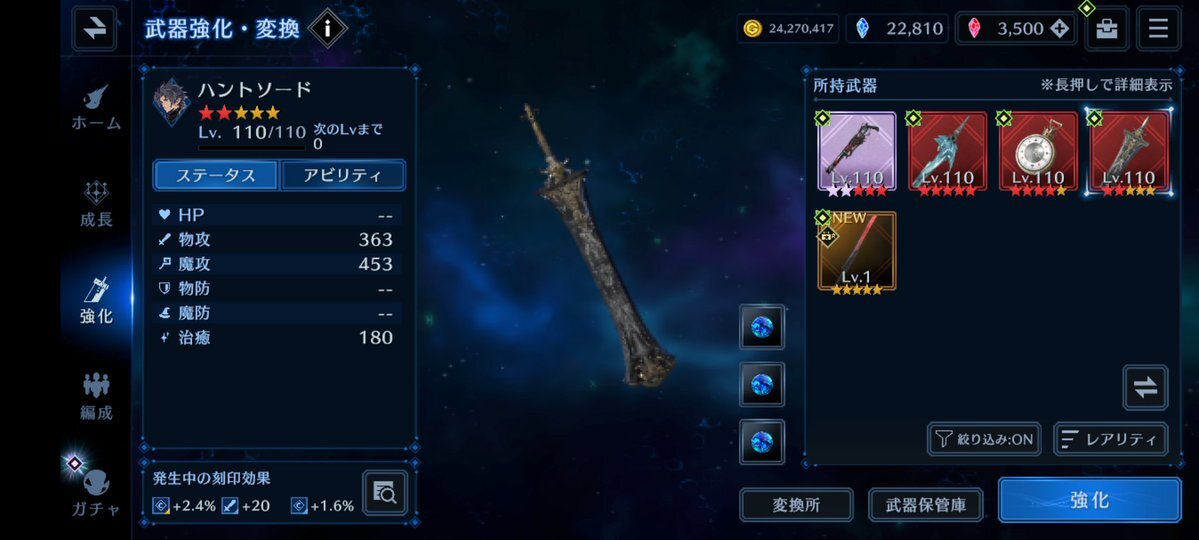Open the レアリティ sort dropdown
Viewport: 1199px width, 540px height.
pos(1110,439)
